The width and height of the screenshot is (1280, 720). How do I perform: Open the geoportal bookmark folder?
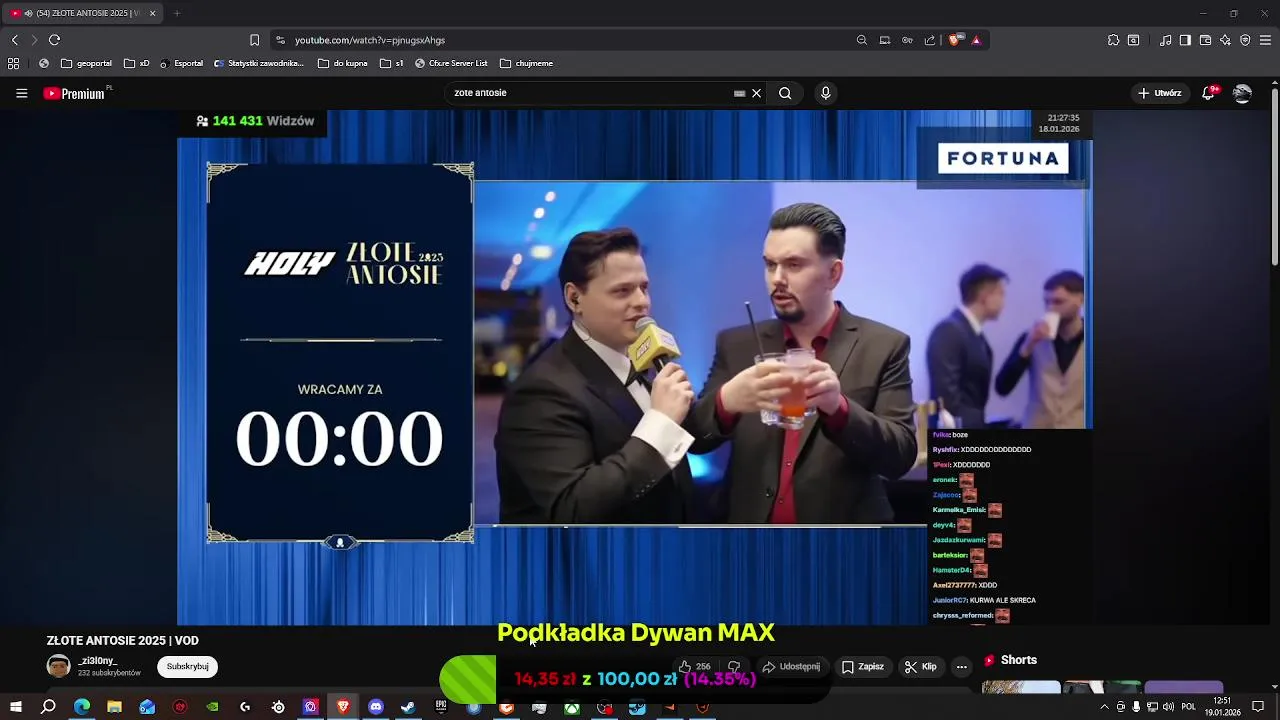pos(86,63)
